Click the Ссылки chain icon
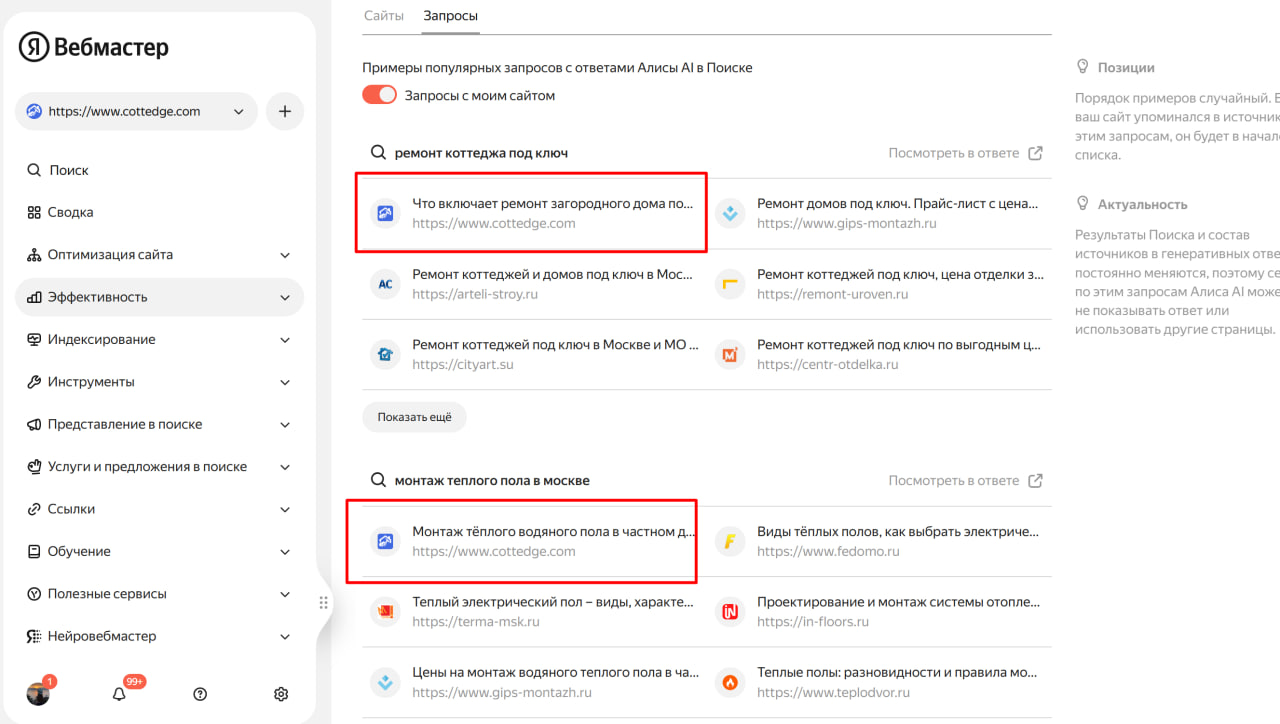1280x724 pixels. (x=34, y=509)
